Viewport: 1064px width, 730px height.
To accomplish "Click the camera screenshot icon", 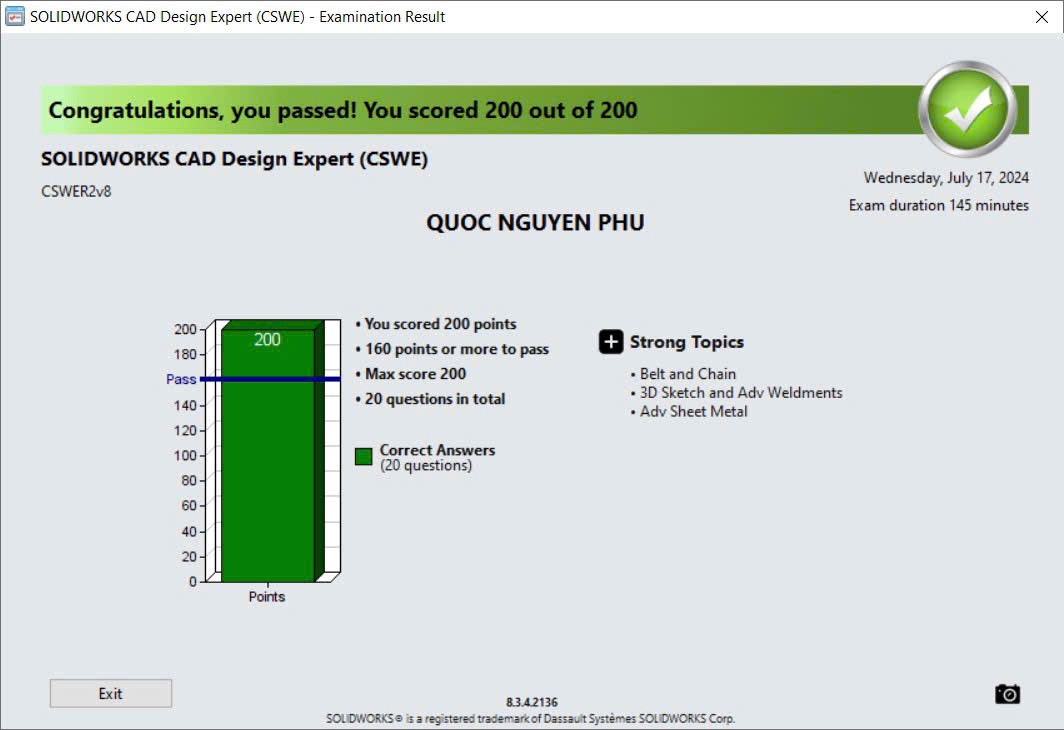I will pyautogui.click(x=1008, y=694).
